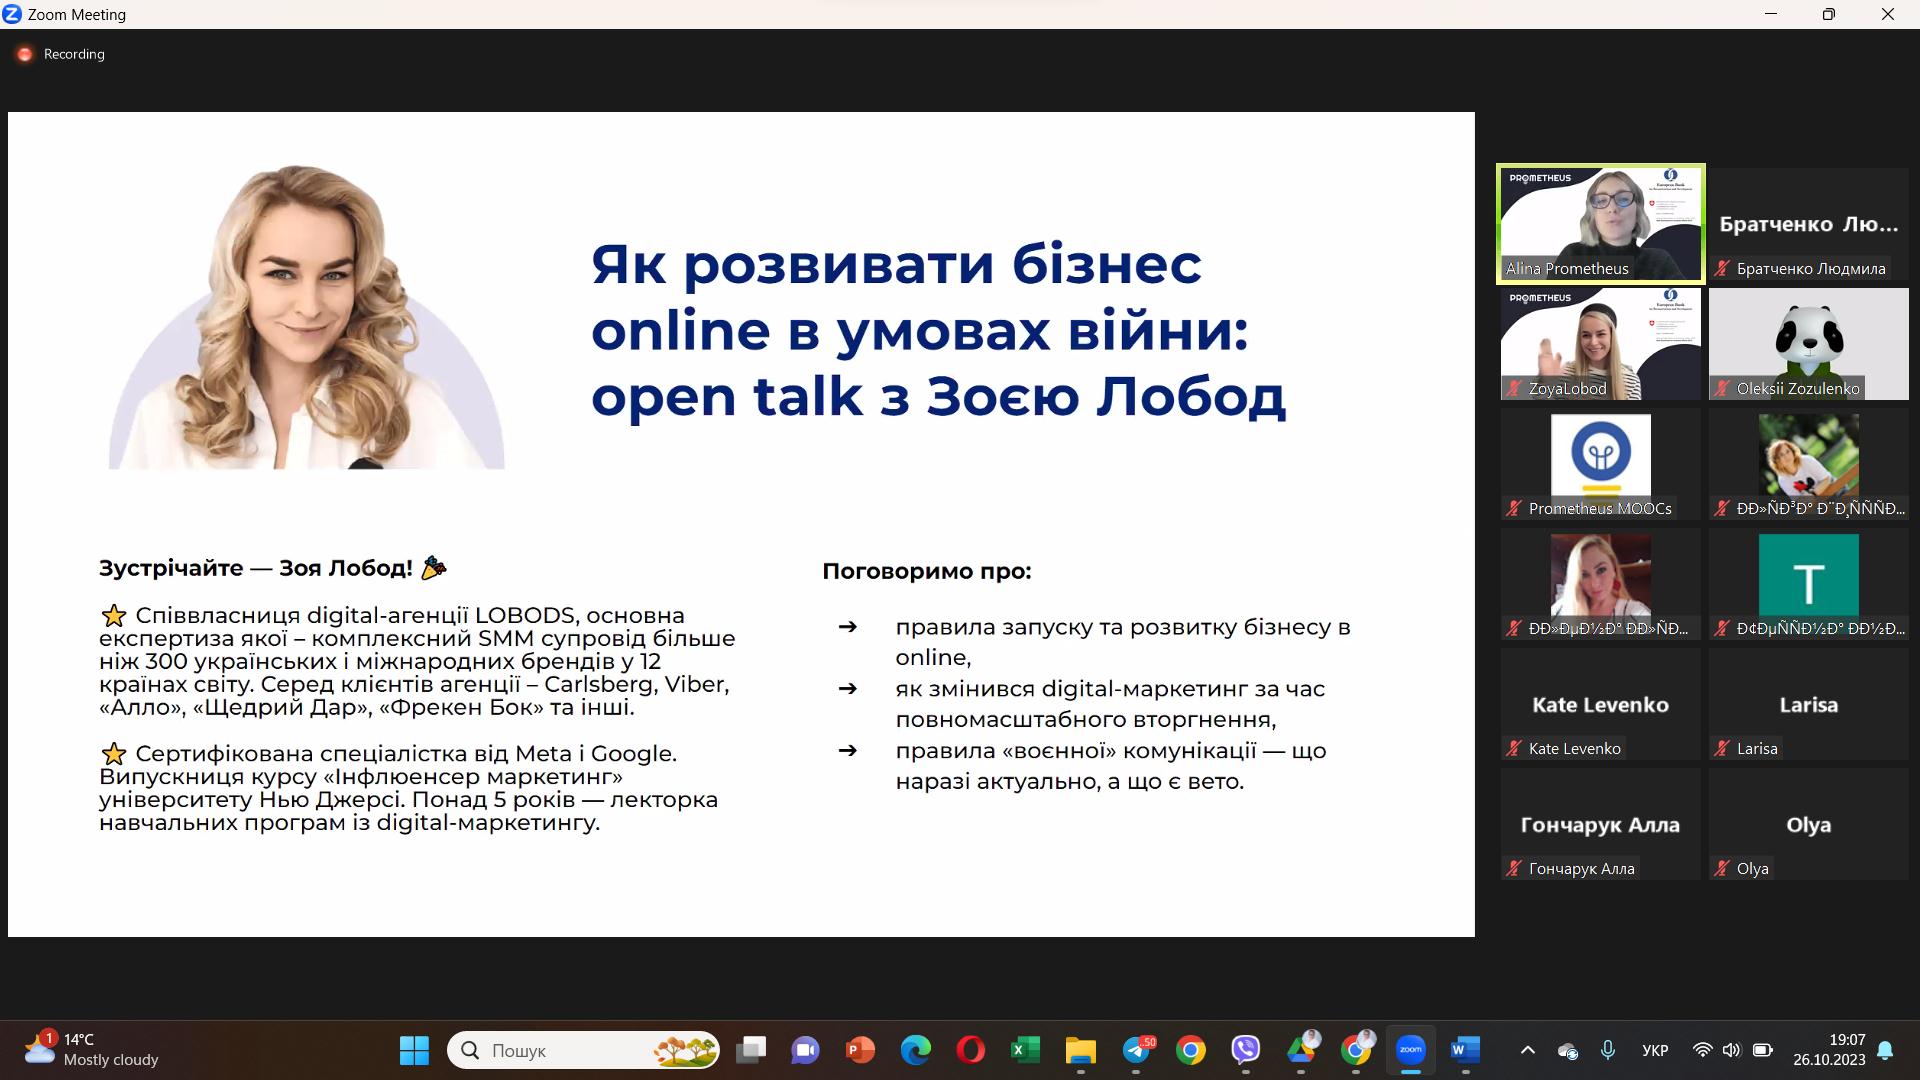Select Olya participant tile
The image size is (1920, 1080).
(x=1808, y=824)
